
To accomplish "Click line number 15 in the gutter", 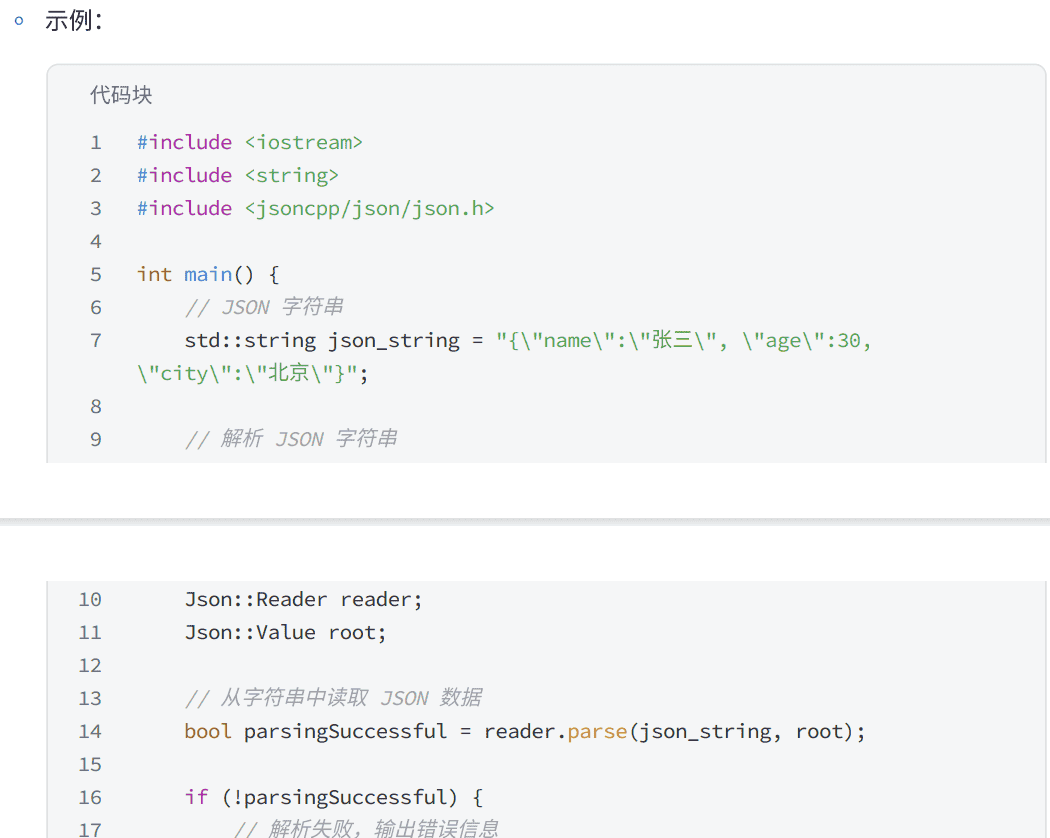I will coord(90,764).
